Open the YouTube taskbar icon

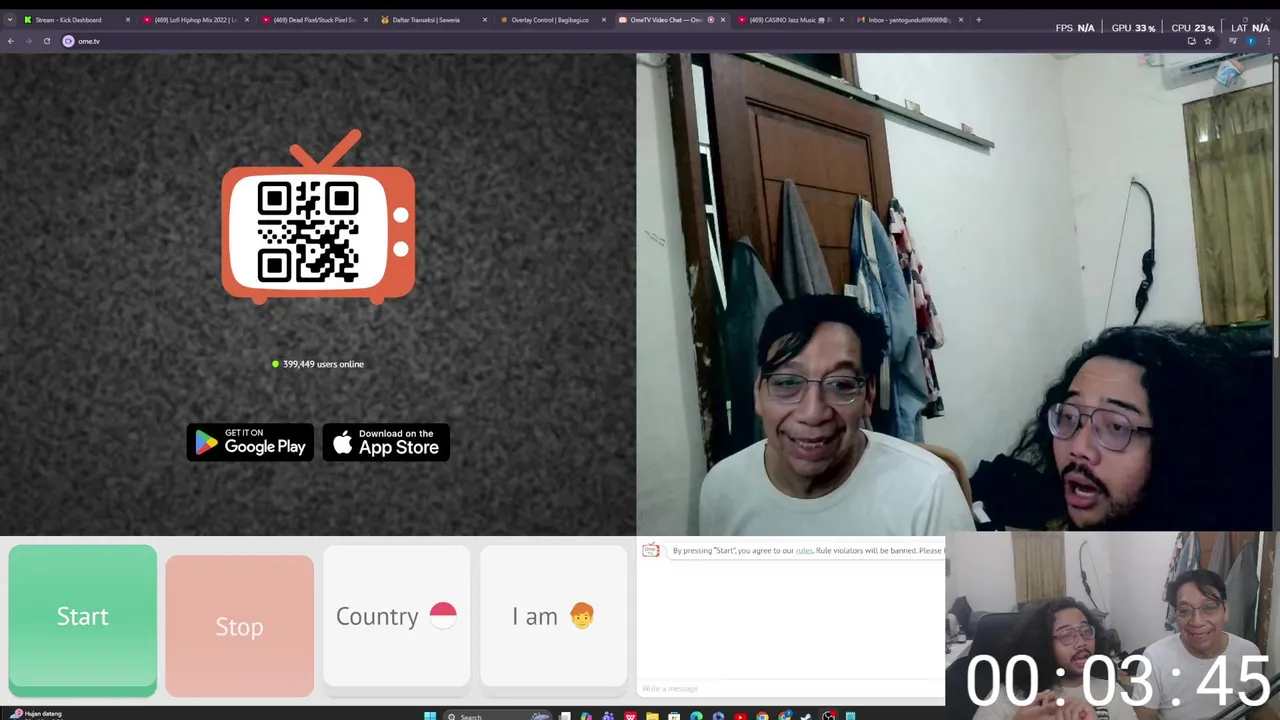[x=740, y=716]
